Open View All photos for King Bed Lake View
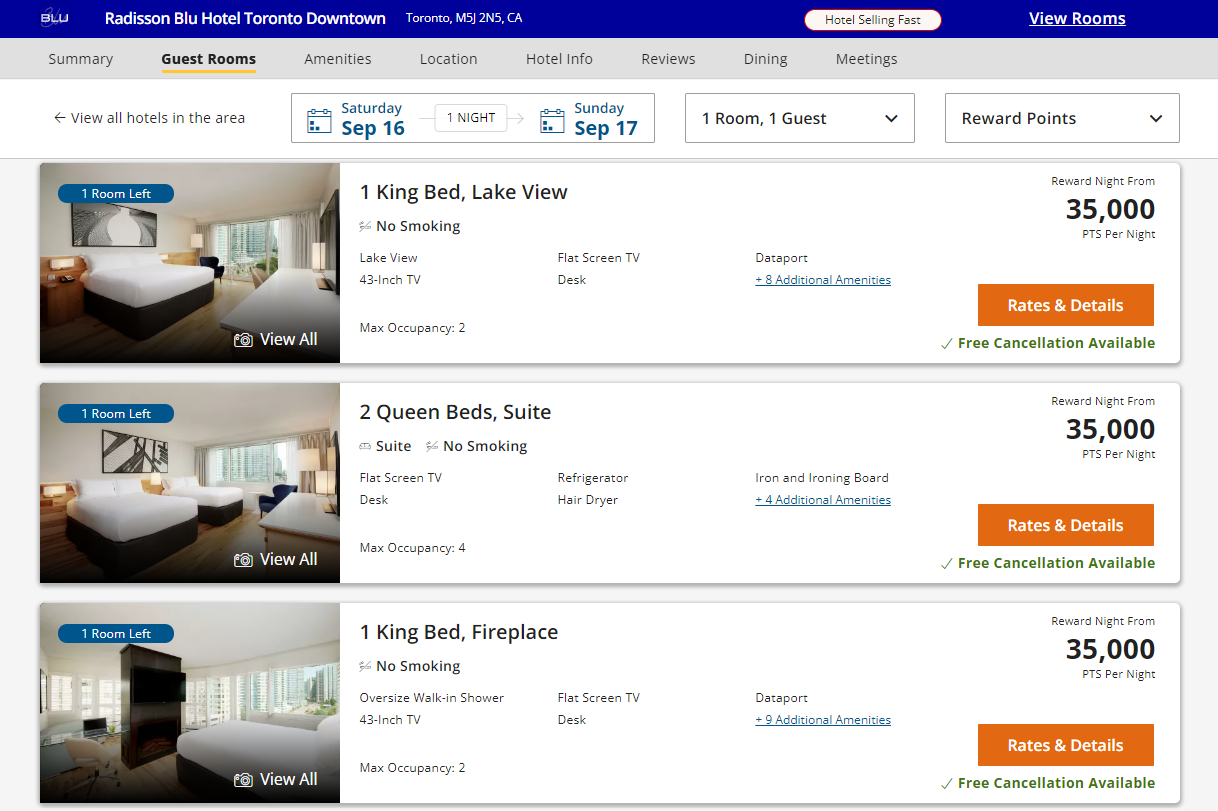 275,339
